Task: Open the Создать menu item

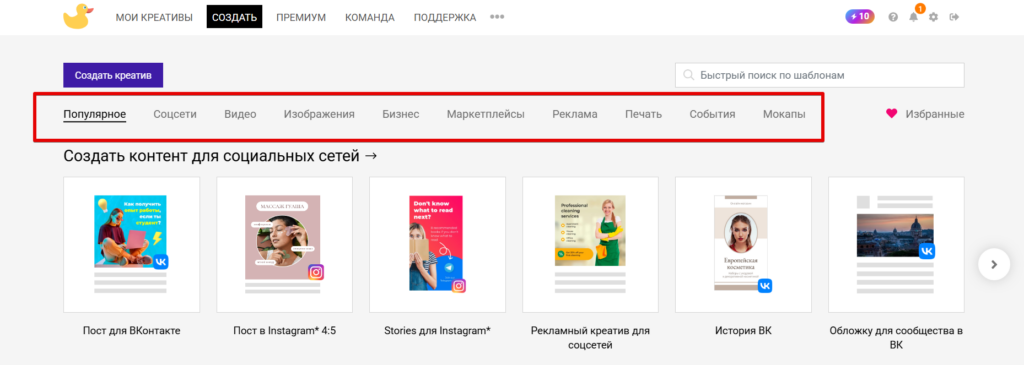Action: pyautogui.click(x=234, y=17)
